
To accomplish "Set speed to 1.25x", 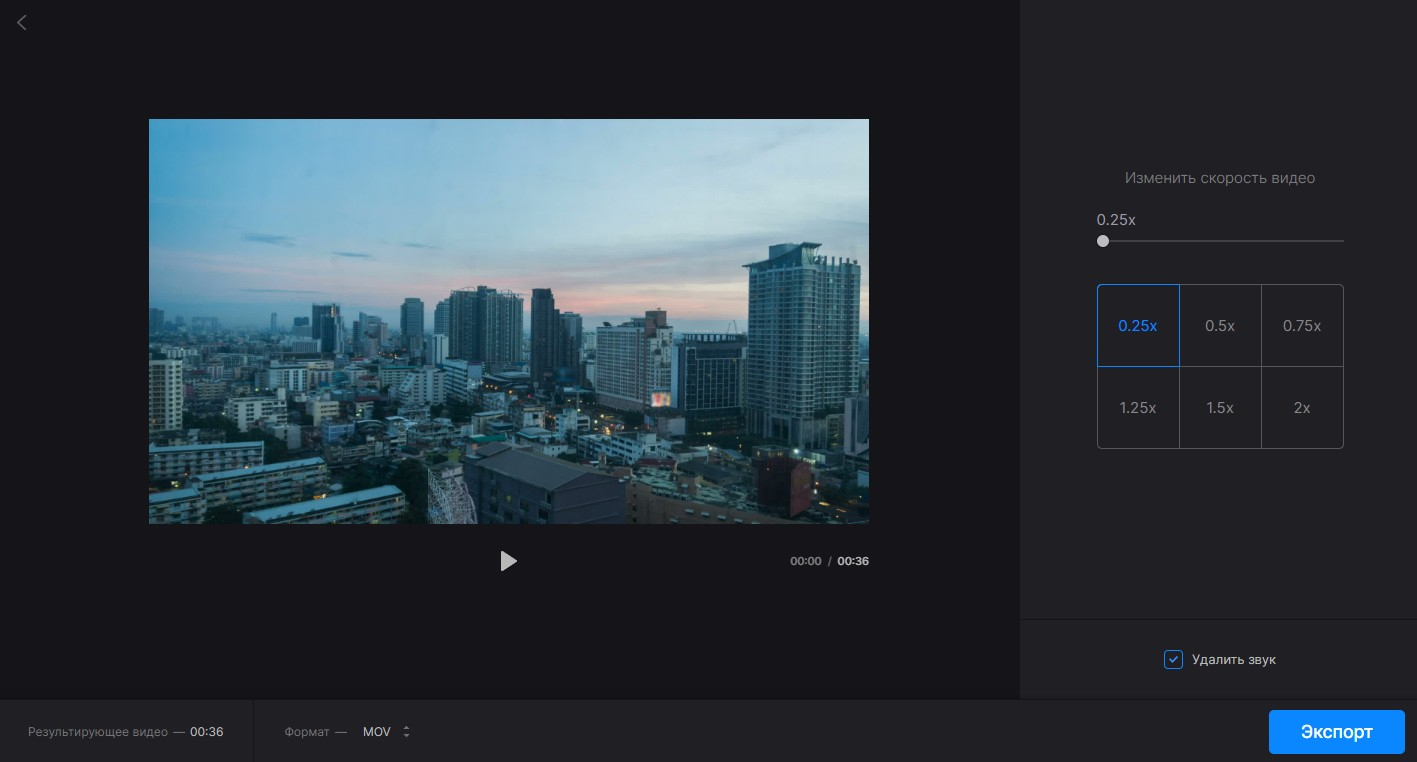I will click(1138, 408).
